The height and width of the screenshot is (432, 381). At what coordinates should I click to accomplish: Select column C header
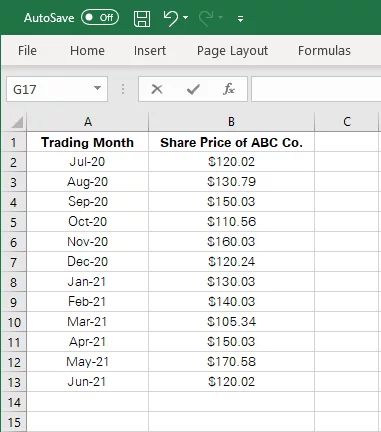pyautogui.click(x=347, y=122)
